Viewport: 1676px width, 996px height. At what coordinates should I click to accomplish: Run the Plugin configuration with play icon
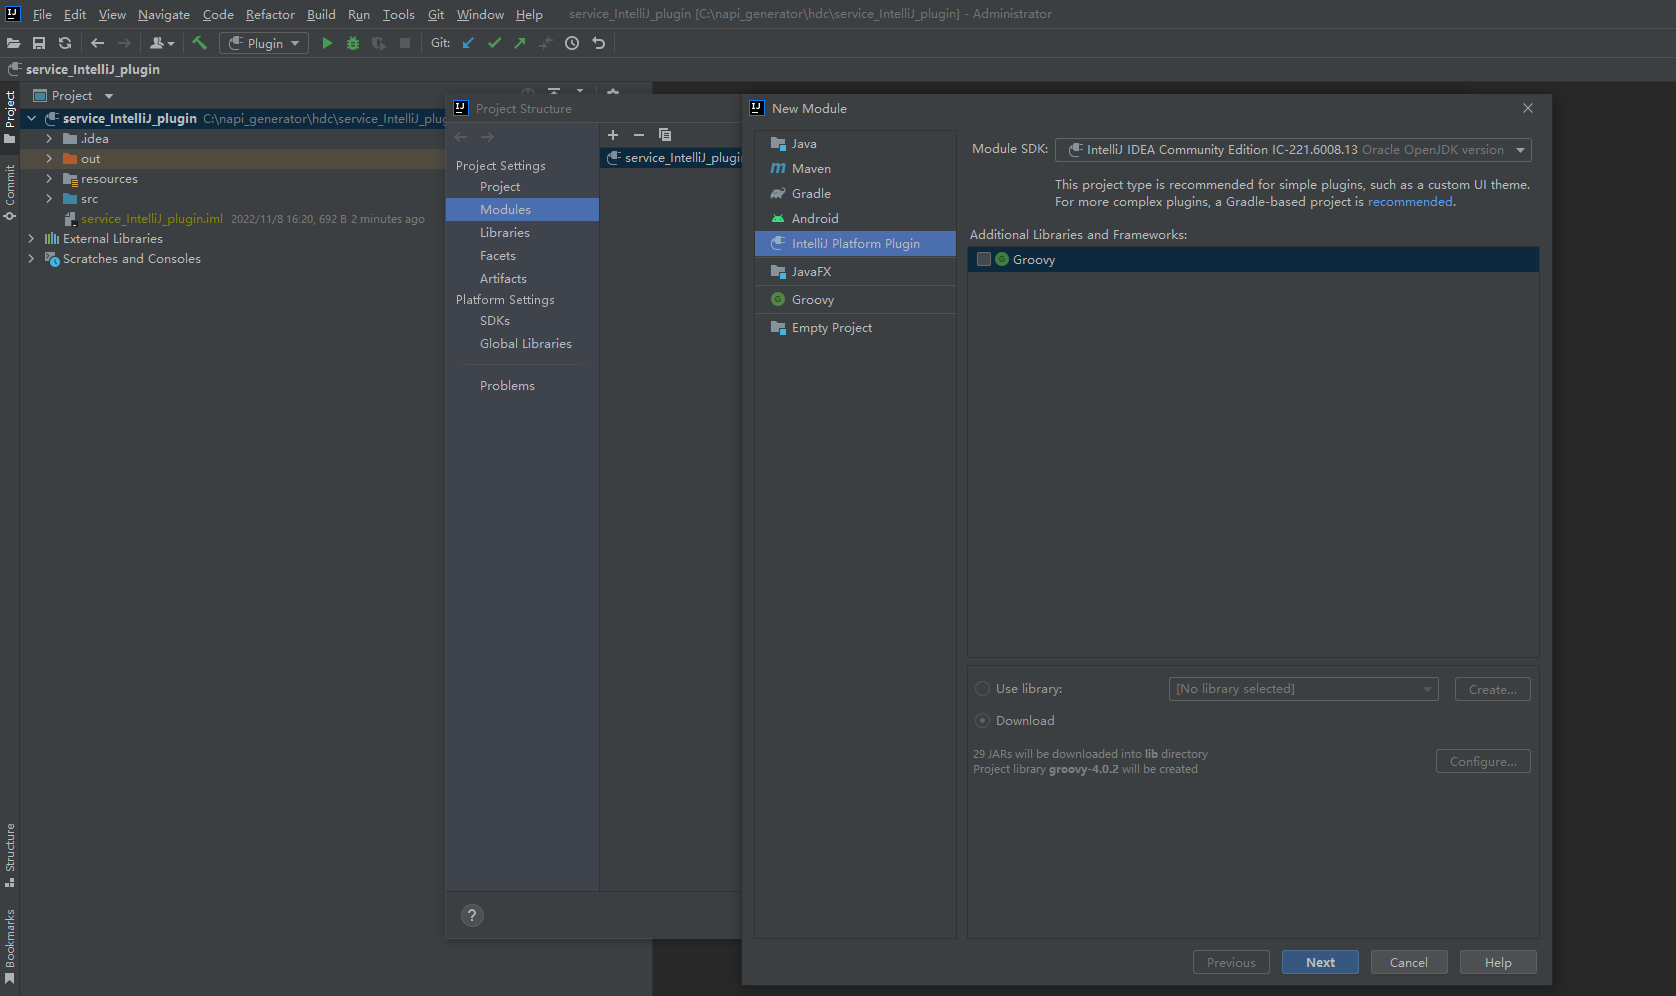click(x=327, y=43)
